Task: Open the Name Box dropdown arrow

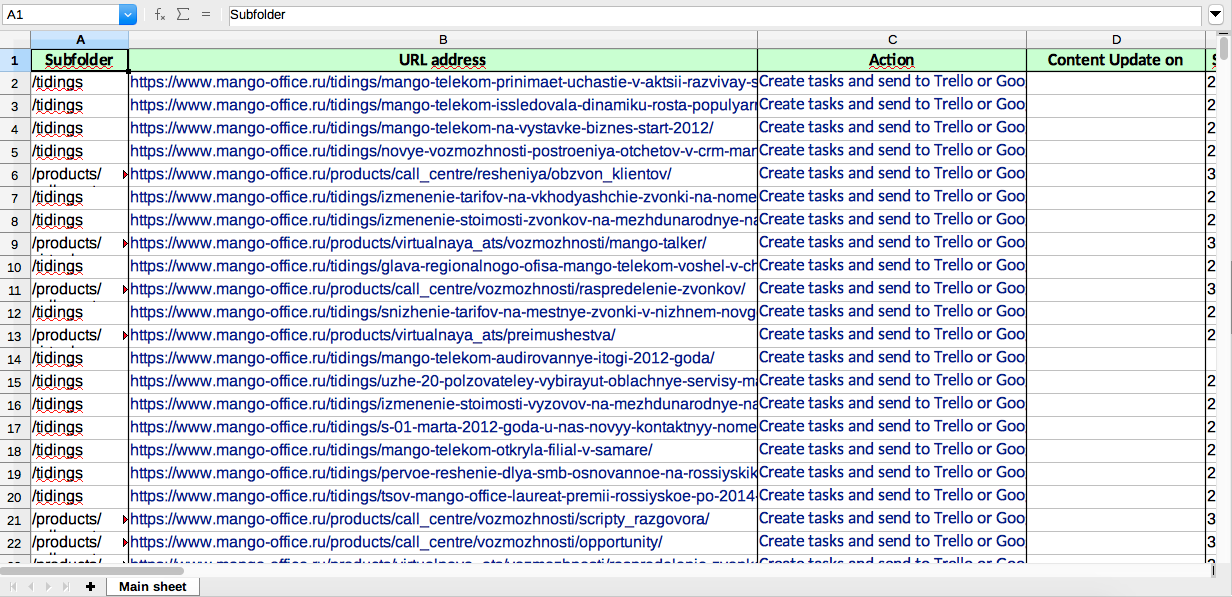Action: click(128, 15)
